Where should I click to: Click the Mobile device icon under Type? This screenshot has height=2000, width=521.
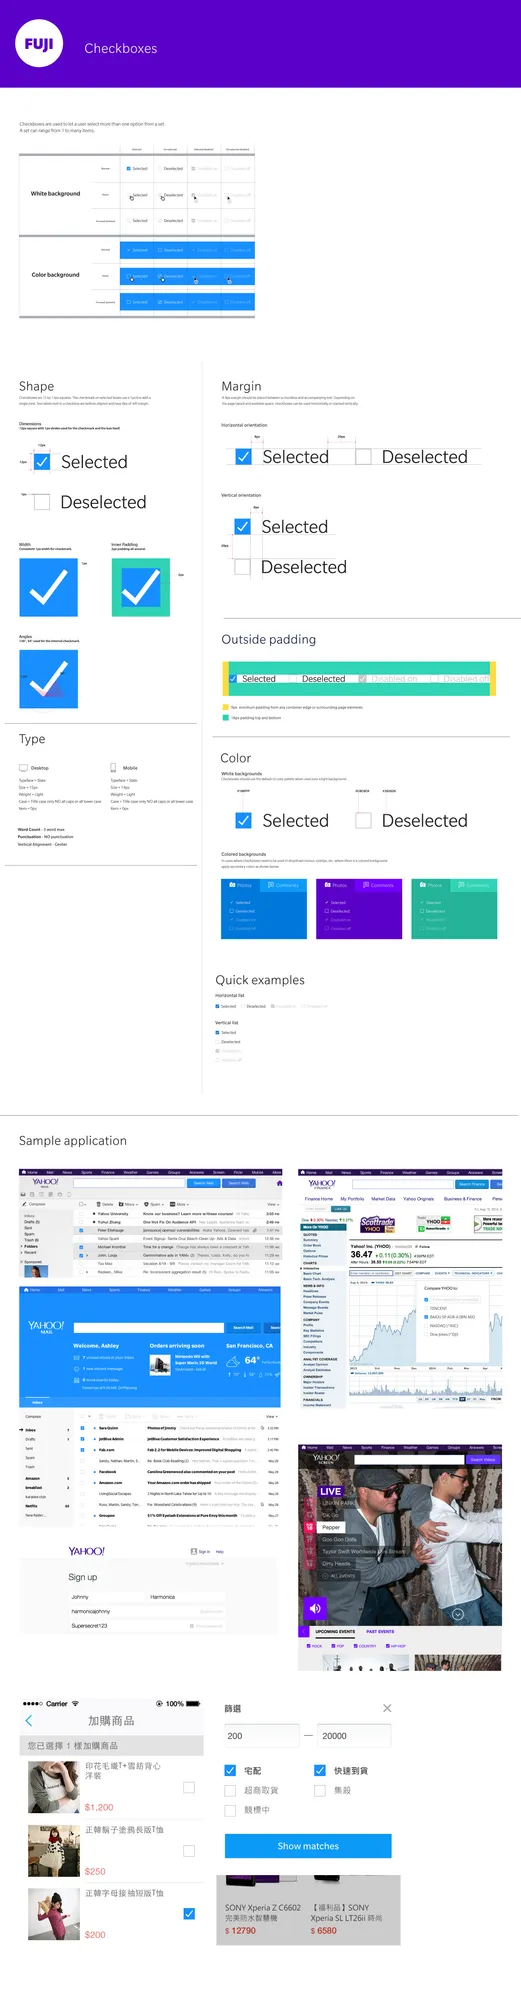(x=113, y=768)
